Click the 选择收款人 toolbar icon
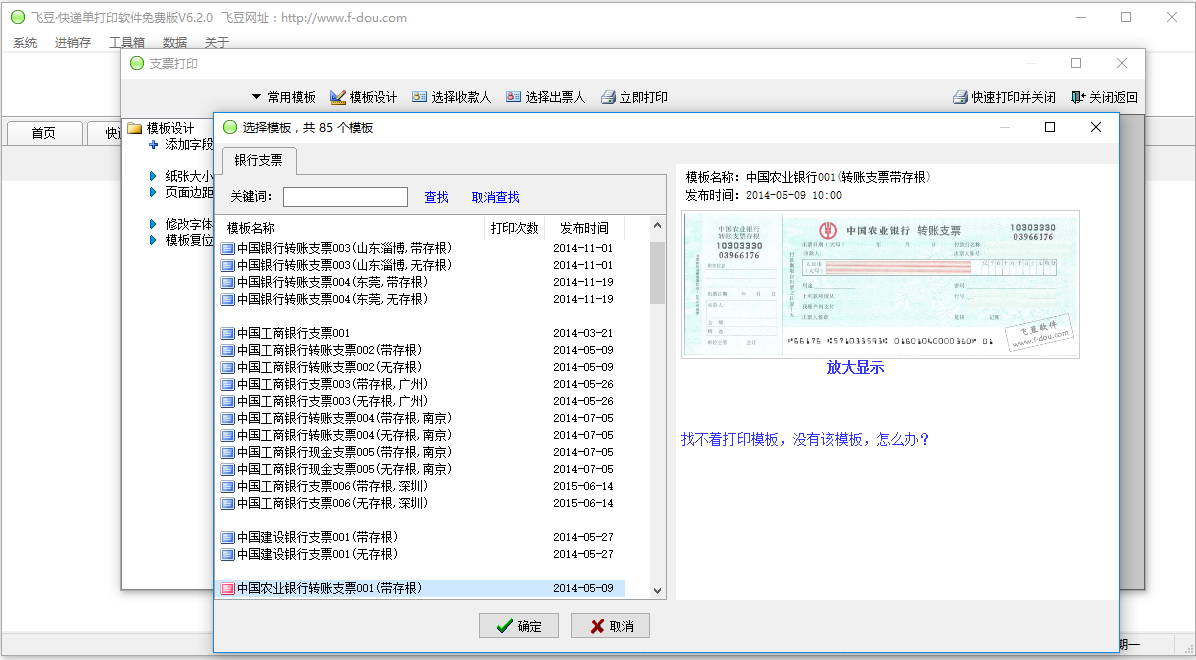This screenshot has height=660, width=1196. [x=419, y=98]
